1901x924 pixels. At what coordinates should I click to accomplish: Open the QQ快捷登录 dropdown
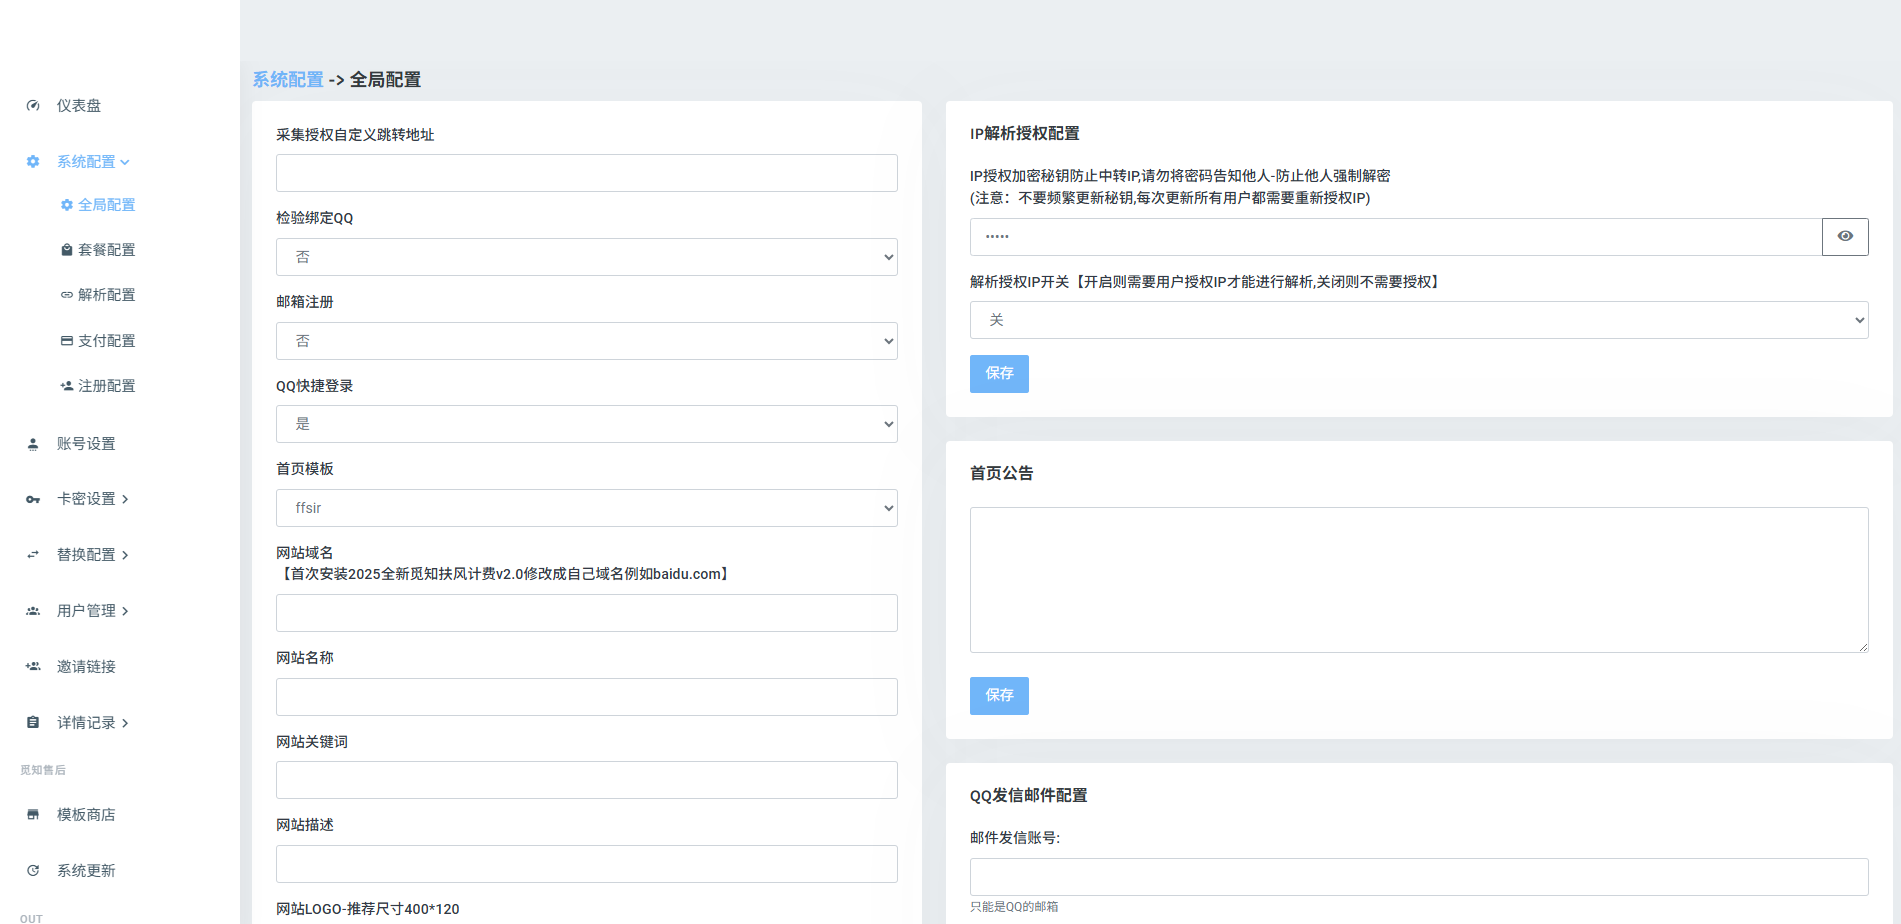(x=586, y=424)
